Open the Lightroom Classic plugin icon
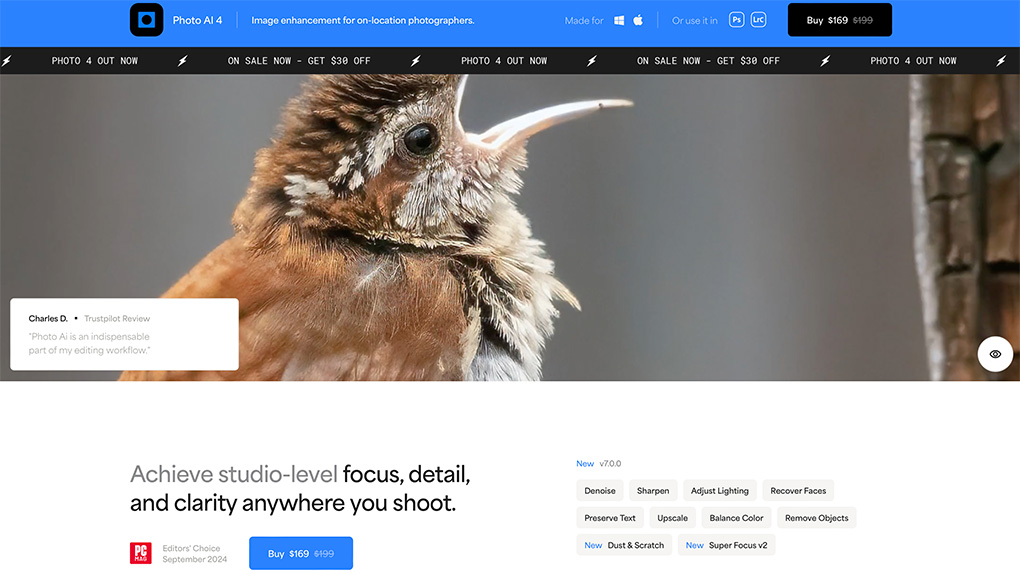The height and width of the screenshot is (574, 1020). (758, 20)
